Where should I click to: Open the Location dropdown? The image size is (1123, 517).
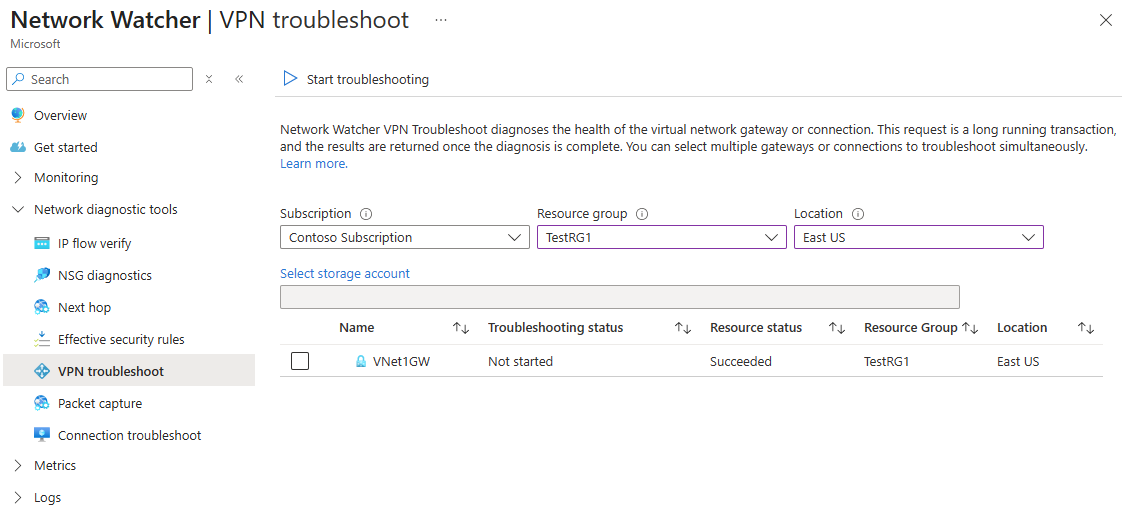918,237
